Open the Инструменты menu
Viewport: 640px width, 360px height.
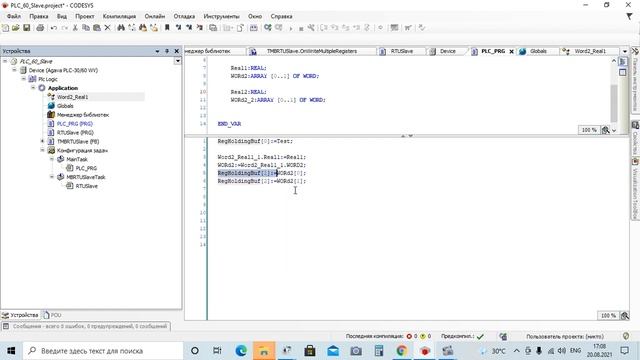[x=221, y=16]
